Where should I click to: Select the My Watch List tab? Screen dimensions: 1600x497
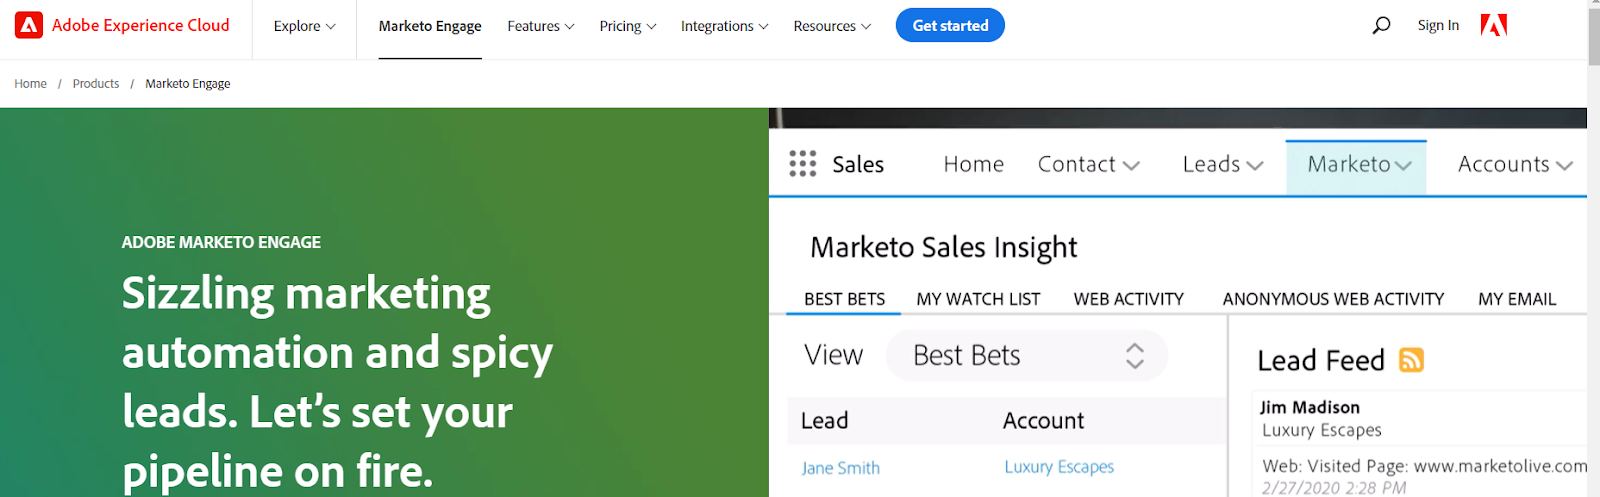point(978,299)
